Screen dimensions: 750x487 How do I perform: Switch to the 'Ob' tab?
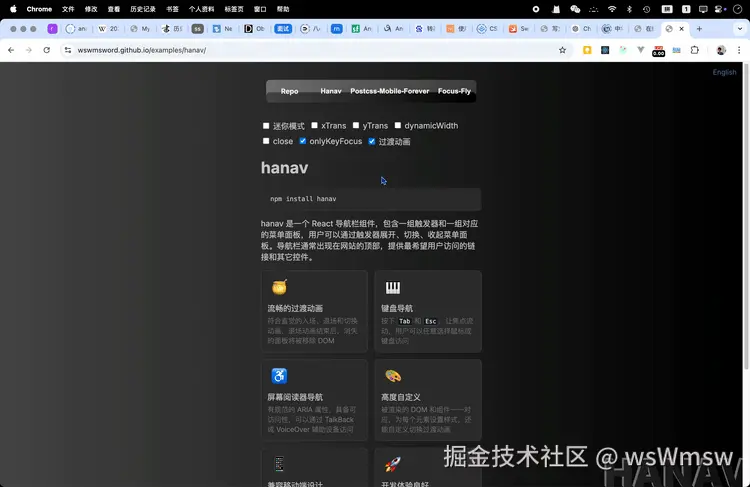[254, 29]
